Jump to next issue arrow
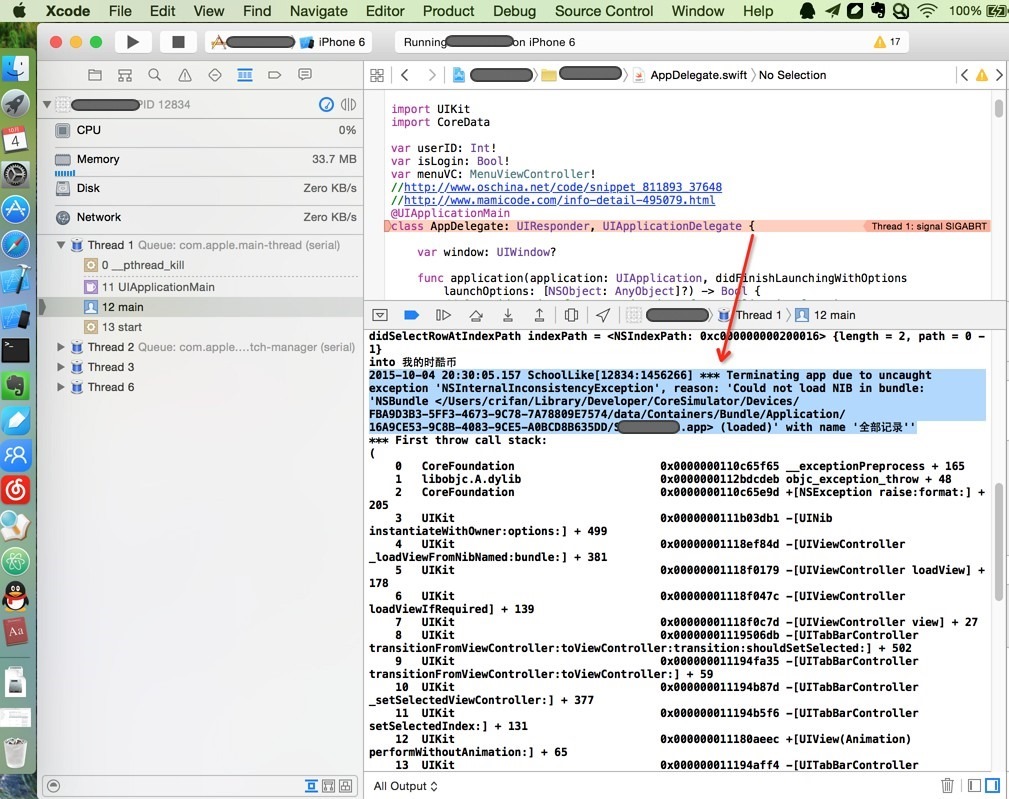Viewport: 1009px width, 799px height. click(999, 75)
